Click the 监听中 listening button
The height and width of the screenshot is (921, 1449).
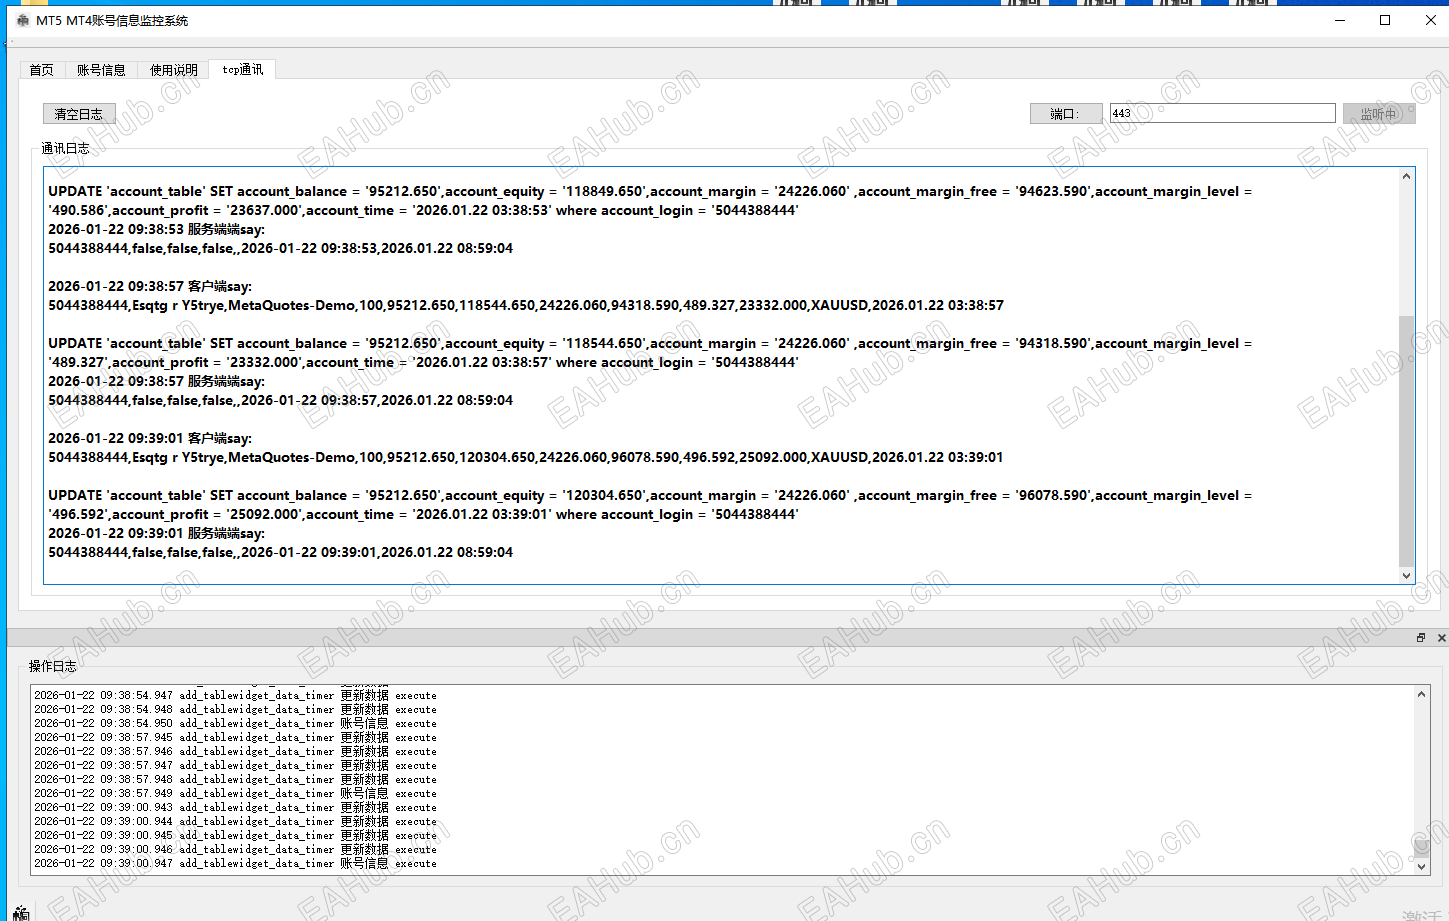[x=1379, y=114]
